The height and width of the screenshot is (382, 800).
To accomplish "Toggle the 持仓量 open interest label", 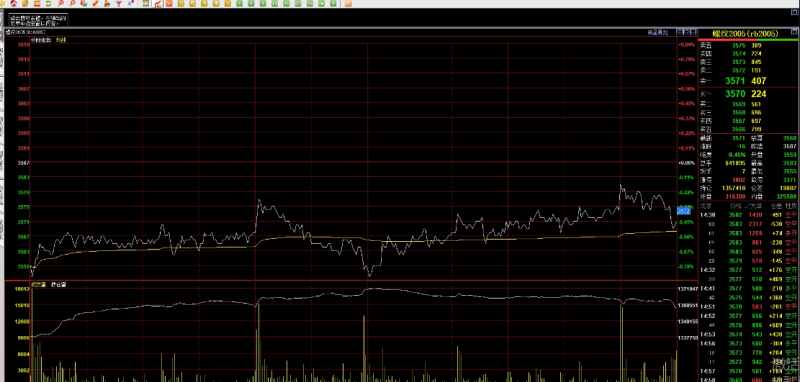I will 58,285.
